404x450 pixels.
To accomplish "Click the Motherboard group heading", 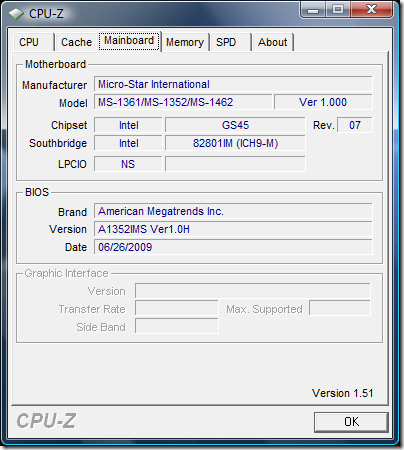I will point(56,64).
